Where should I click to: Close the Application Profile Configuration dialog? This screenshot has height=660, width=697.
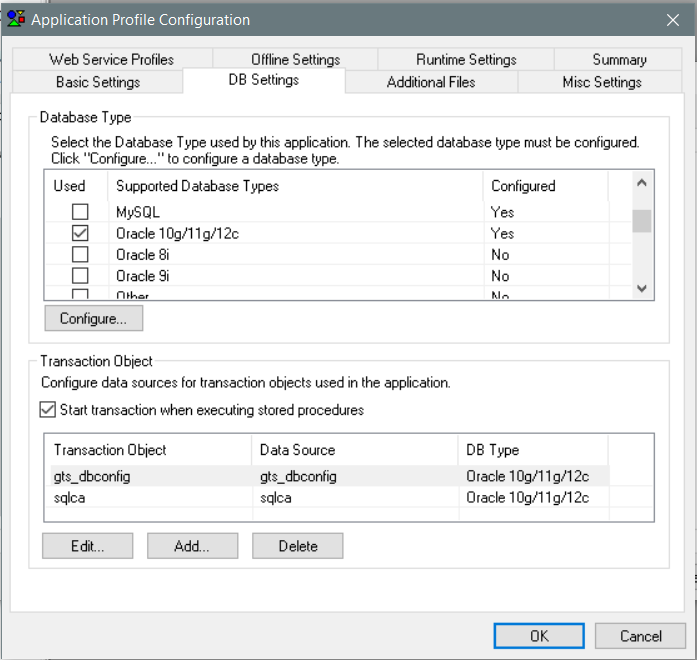(672, 19)
